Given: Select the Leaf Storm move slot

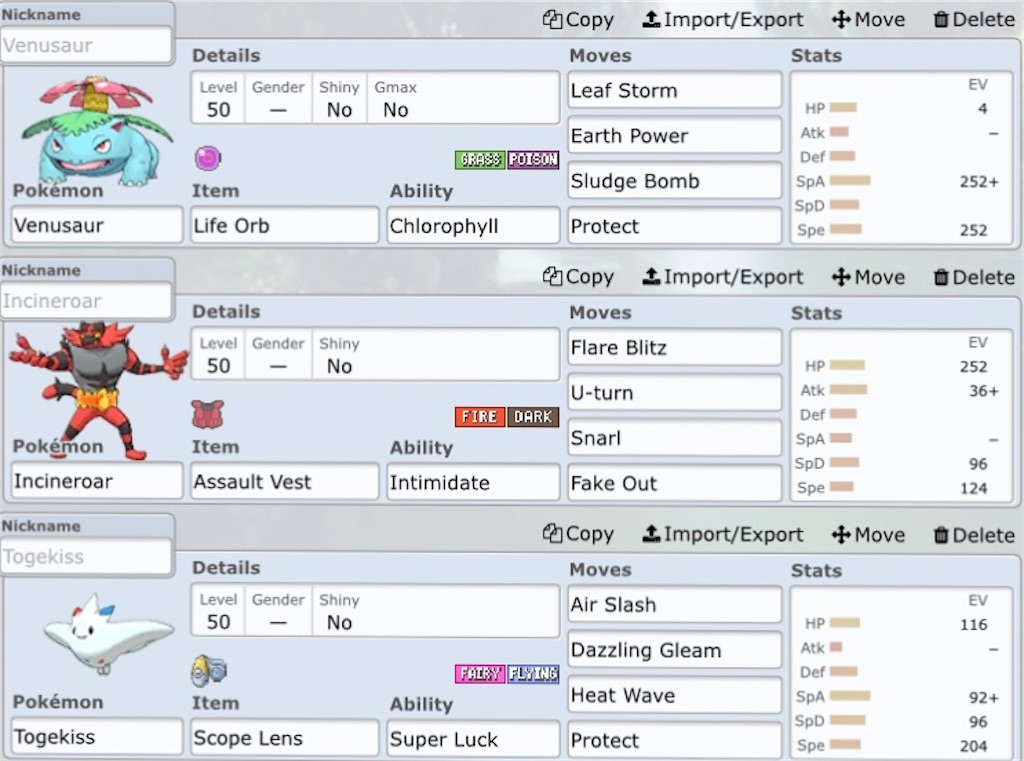Looking at the screenshot, I should 675,90.
